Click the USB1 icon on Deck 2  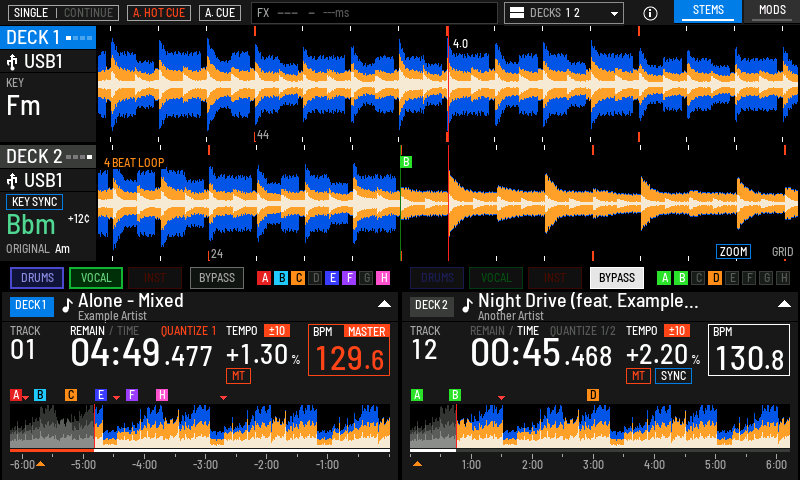point(12,181)
